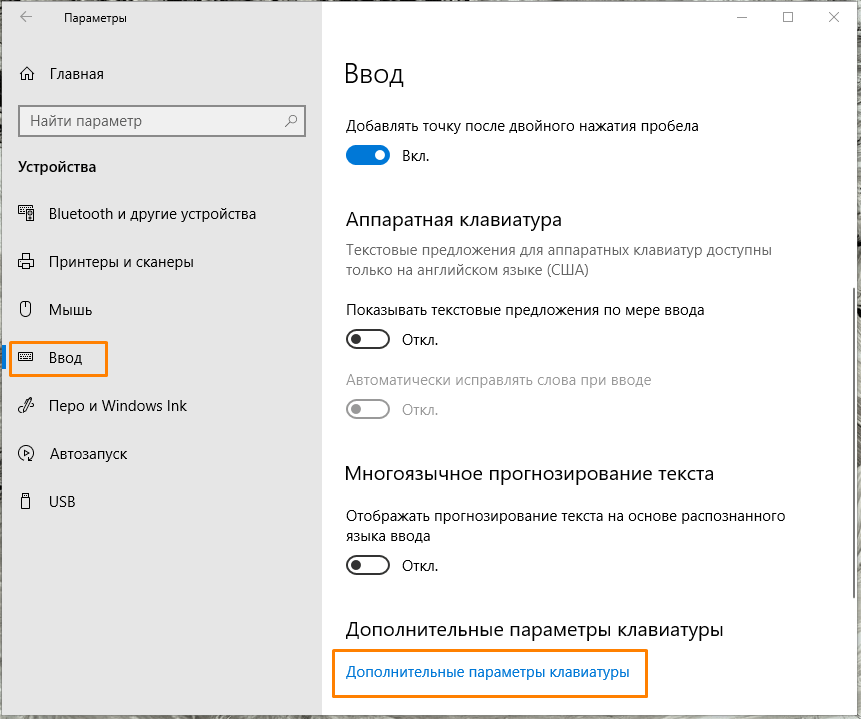
Task: Click the USB drive icon
Action: (27, 502)
